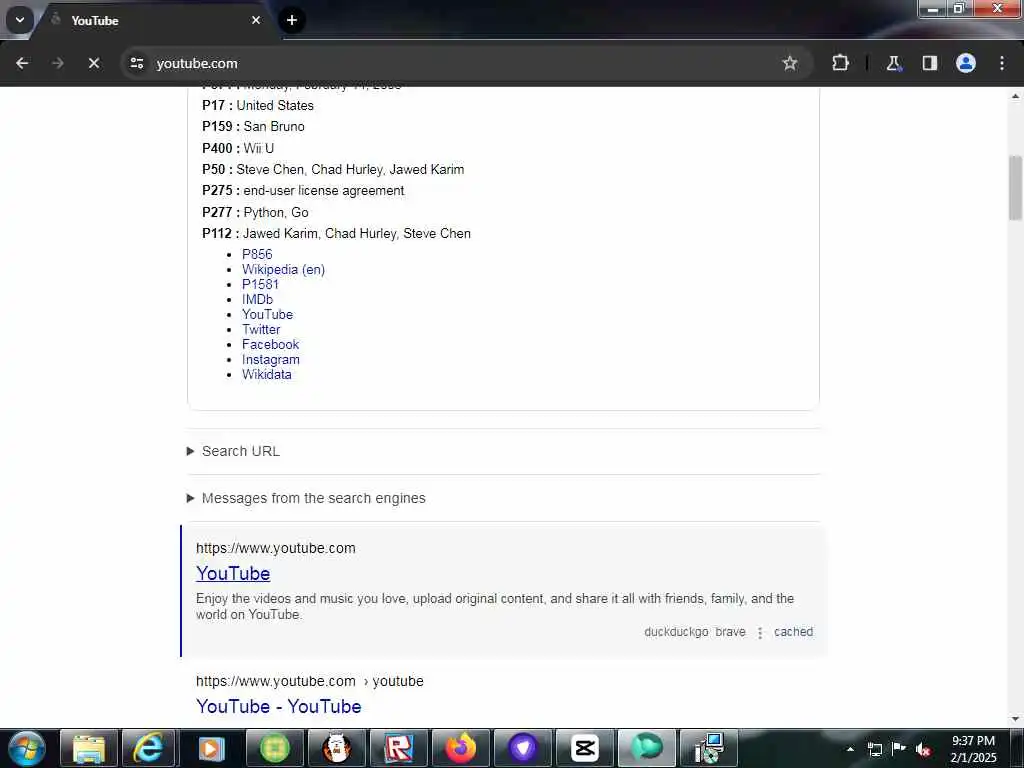Launch Internet Explorer from taskbar

pyautogui.click(x=148, y=748)
